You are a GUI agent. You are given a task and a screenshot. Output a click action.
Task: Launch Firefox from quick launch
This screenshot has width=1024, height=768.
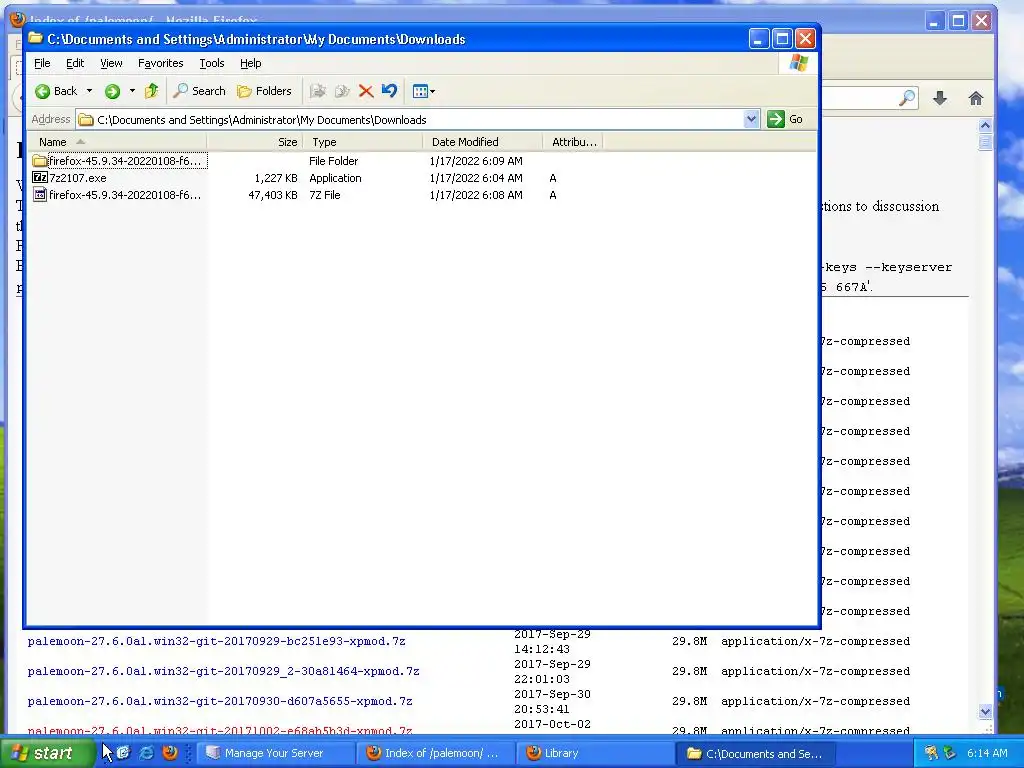170,753
